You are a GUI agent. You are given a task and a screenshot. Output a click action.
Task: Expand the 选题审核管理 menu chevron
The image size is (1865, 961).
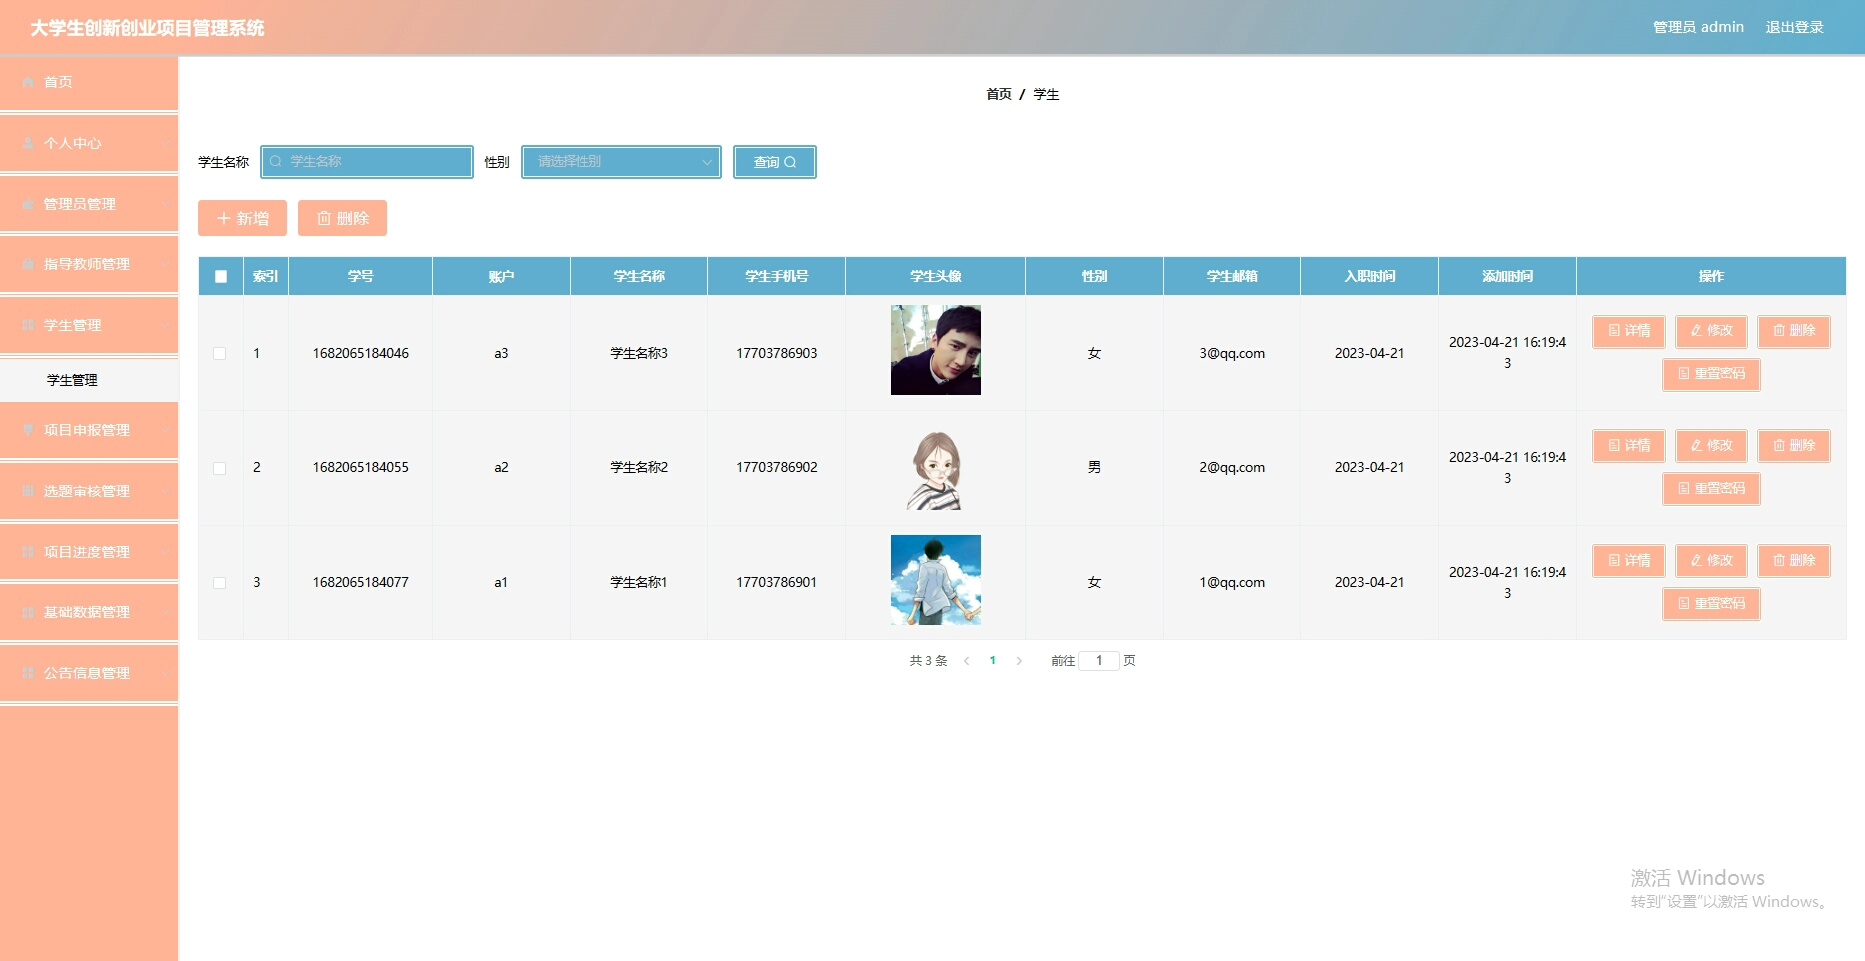pyautogui.click(x=164, y=491)
